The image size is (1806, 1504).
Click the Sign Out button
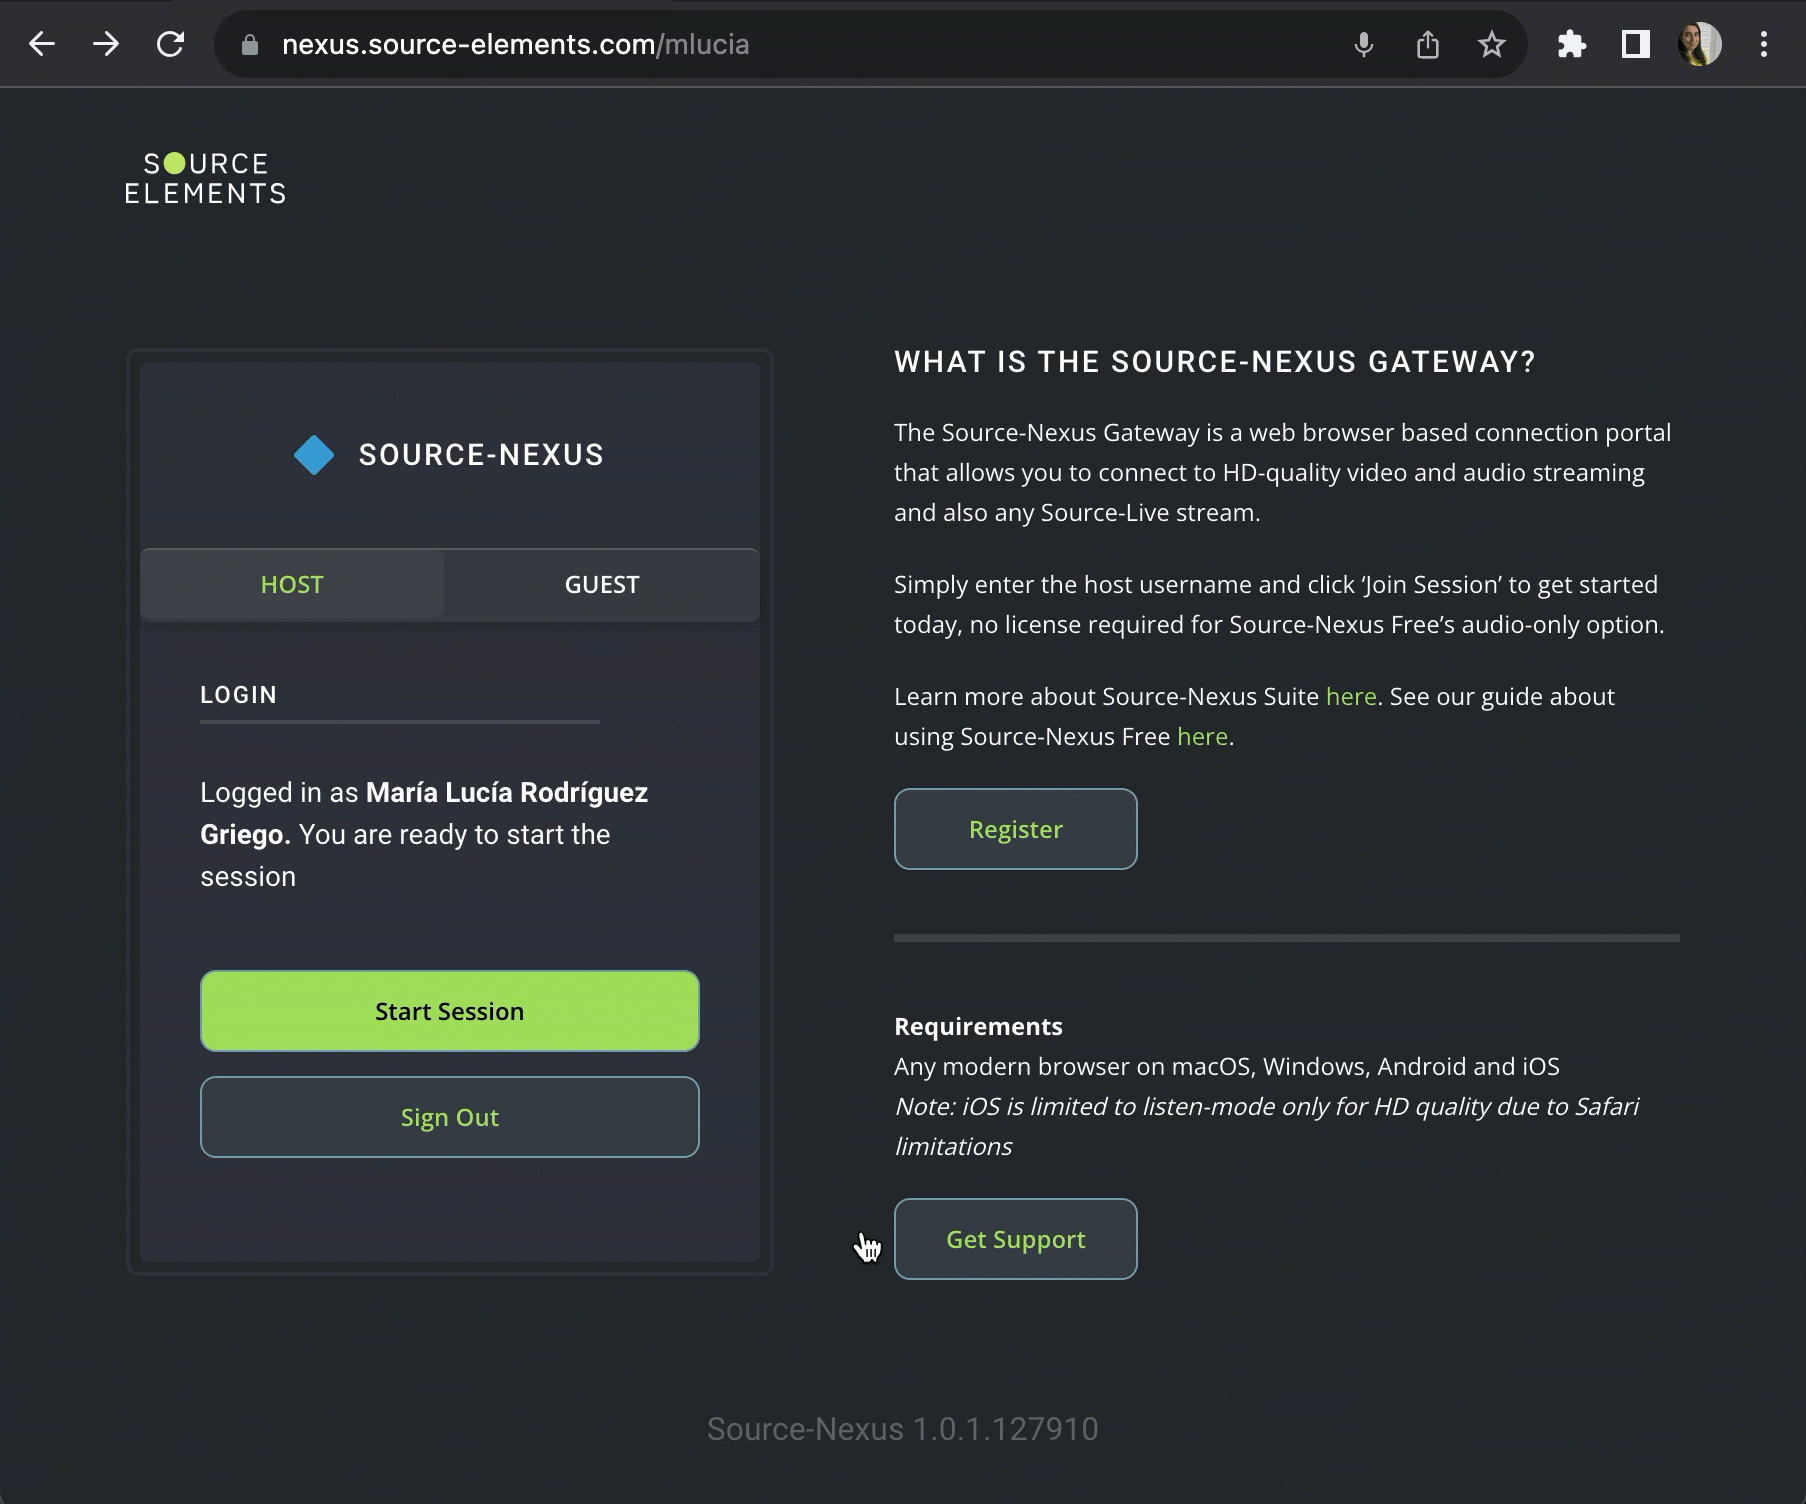pos(449,1117)
